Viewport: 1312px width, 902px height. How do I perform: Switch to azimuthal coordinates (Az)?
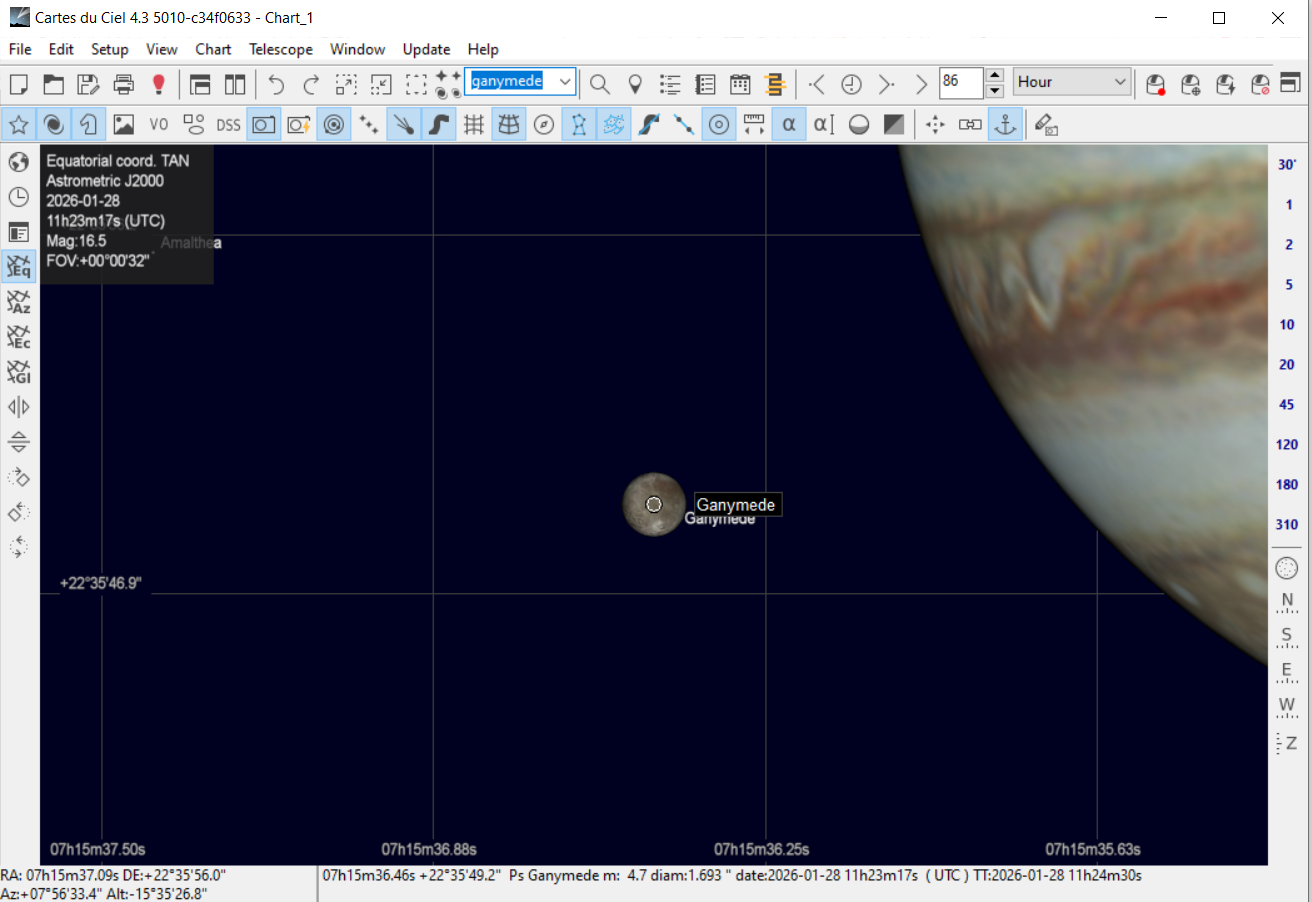19,302
